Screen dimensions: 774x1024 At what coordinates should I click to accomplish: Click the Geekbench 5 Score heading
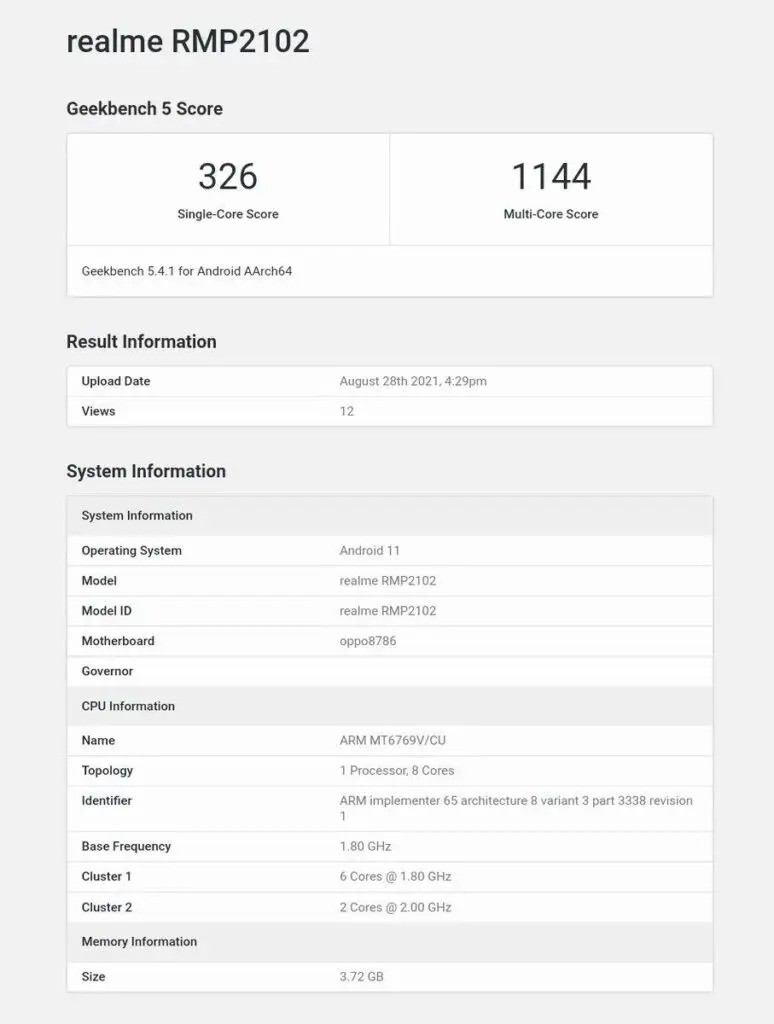pyautogui.click(x=144, y=108)
